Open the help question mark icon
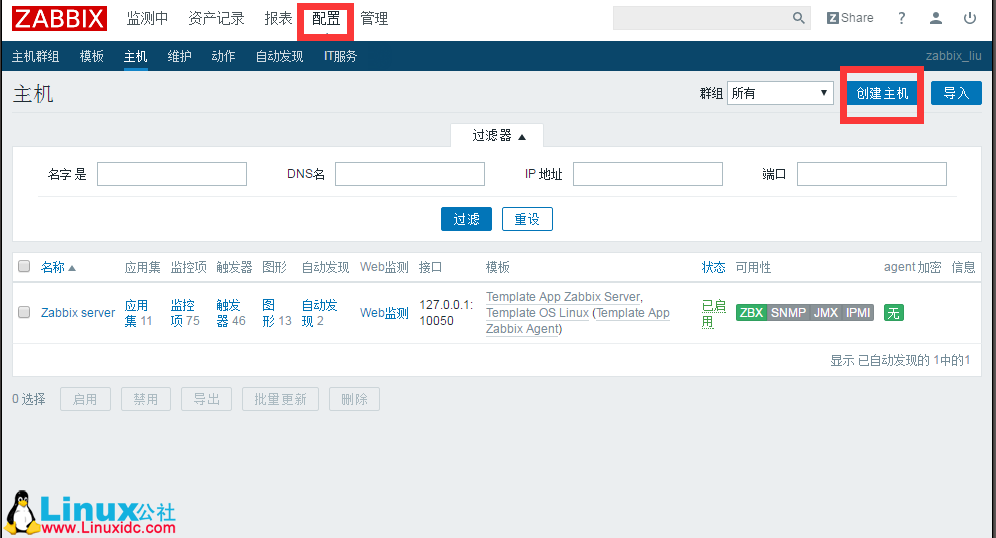 pyautogui.click(x=901, y=18)
